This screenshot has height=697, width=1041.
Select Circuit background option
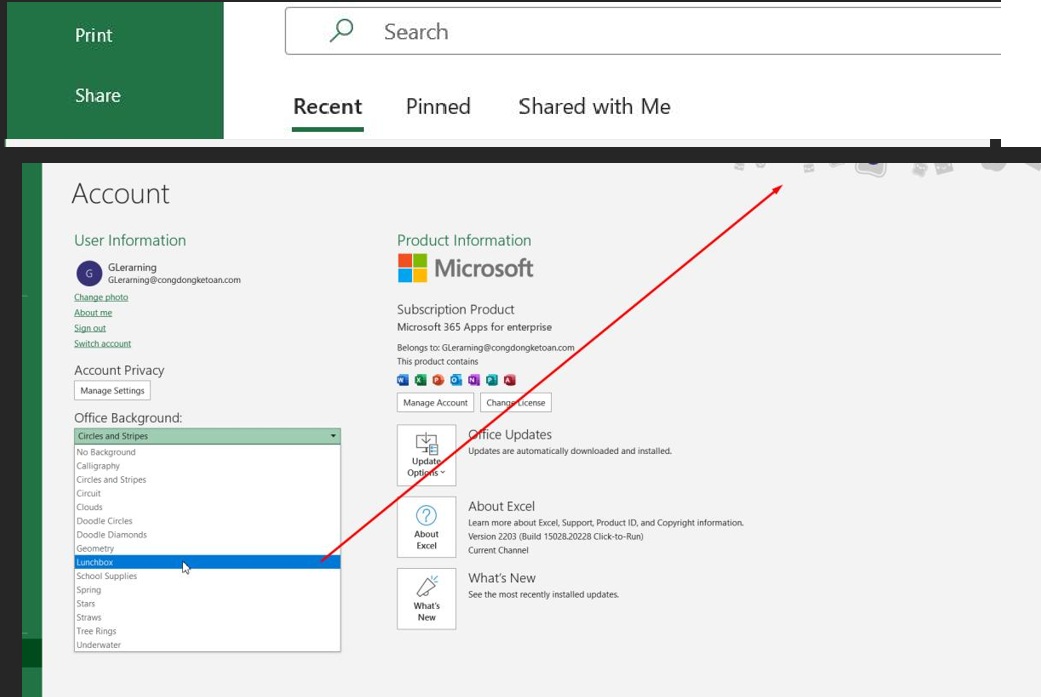pos(207,493)
